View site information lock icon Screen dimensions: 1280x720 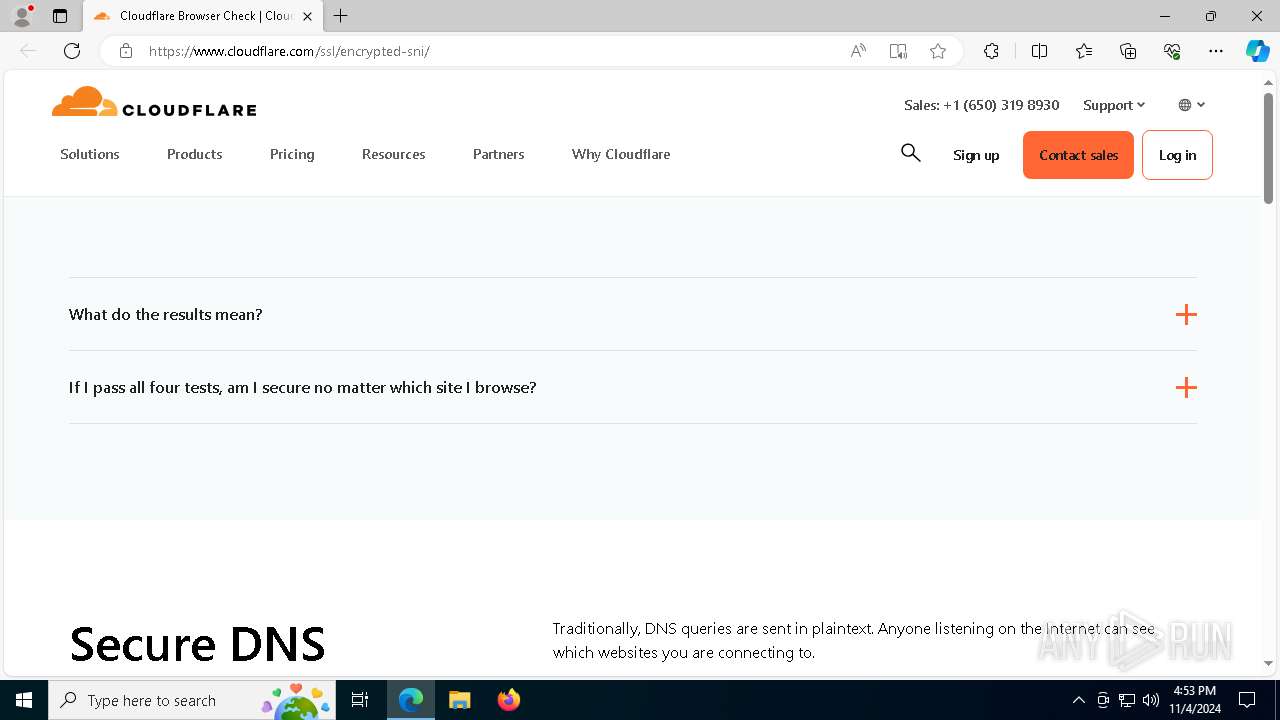(126, 51)
